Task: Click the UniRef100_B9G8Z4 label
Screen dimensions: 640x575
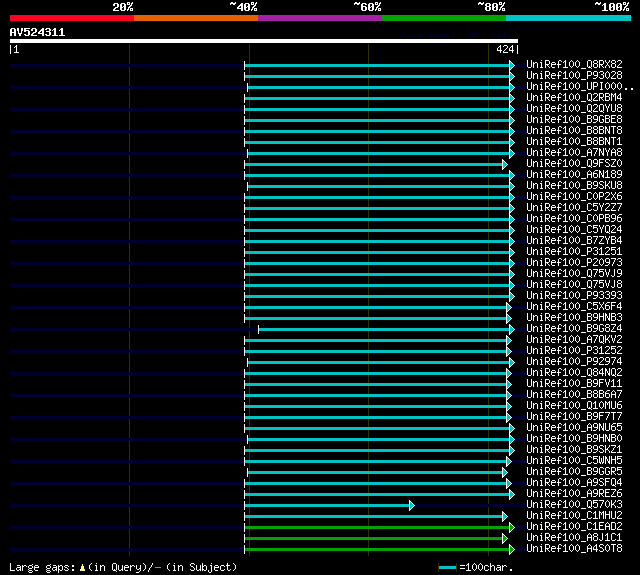Action: (x=574, y=329)
